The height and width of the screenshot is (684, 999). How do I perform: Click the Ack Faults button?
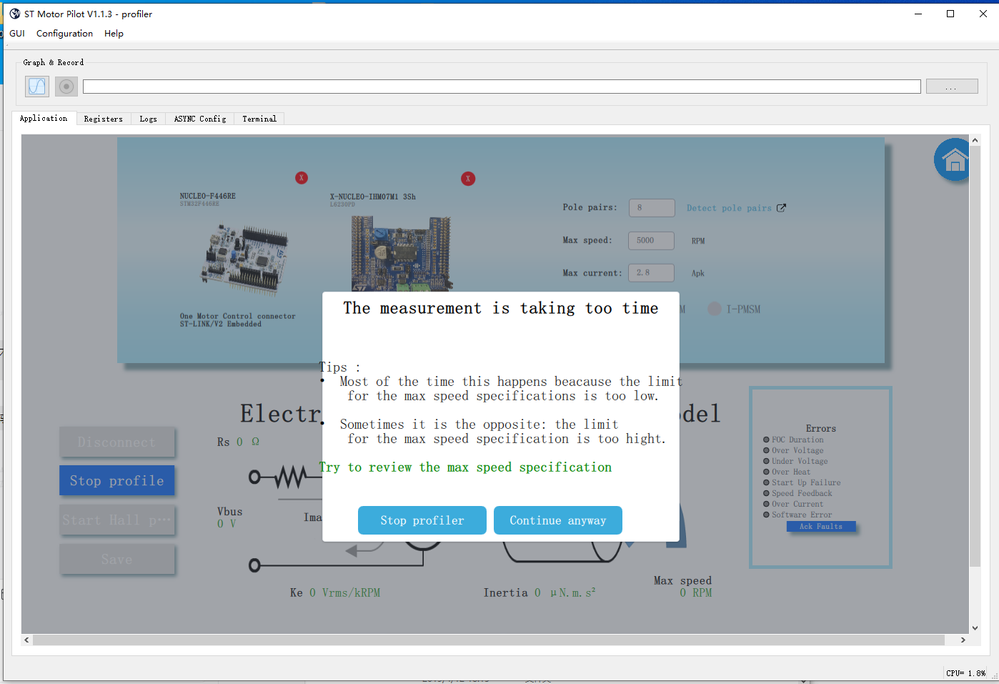(x=821, y=526)
